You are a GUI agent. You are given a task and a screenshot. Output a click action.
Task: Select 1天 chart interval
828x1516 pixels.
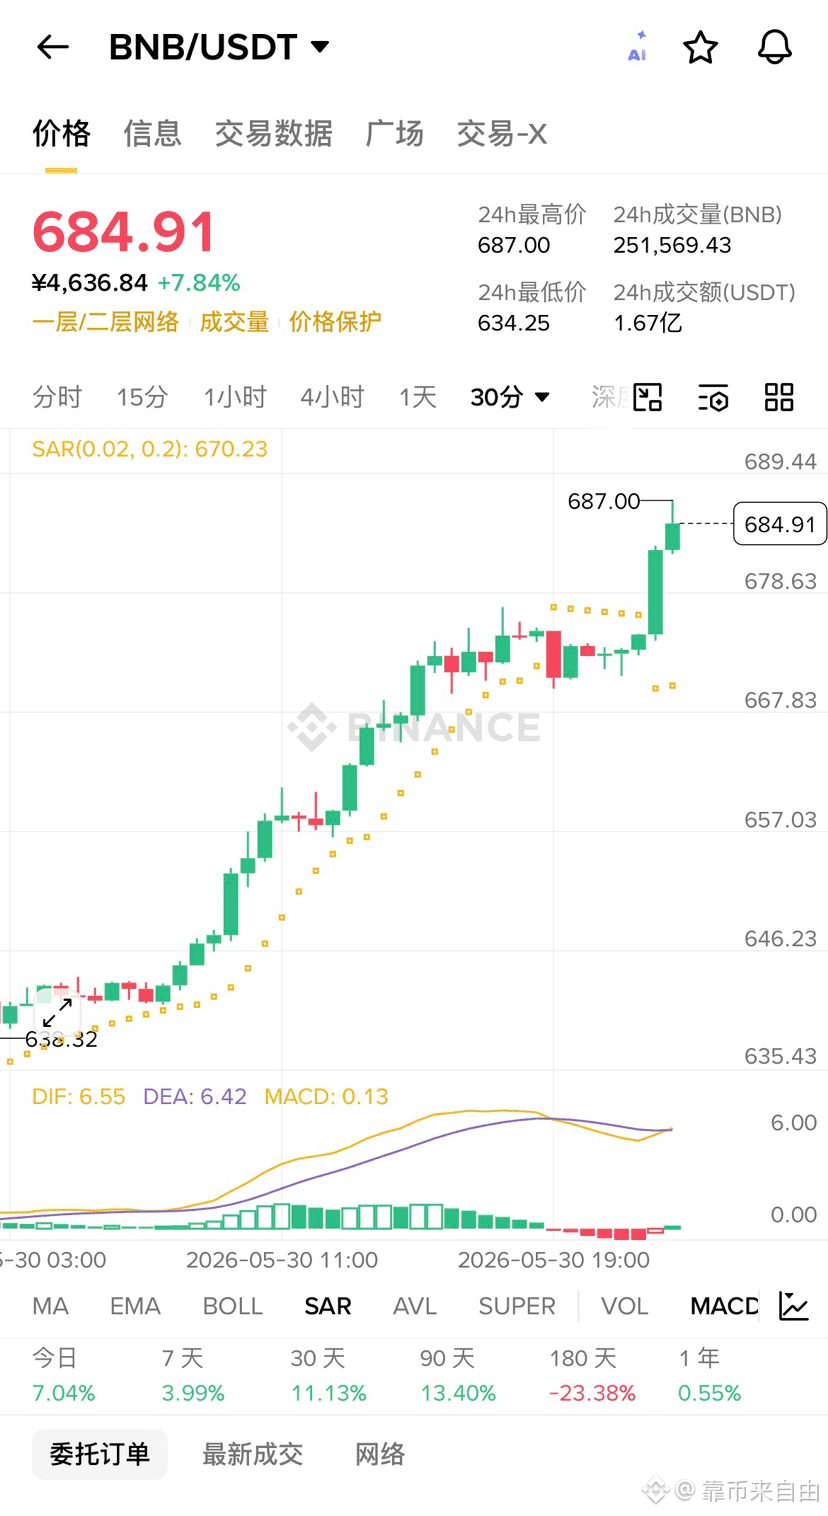coord(418,397)
